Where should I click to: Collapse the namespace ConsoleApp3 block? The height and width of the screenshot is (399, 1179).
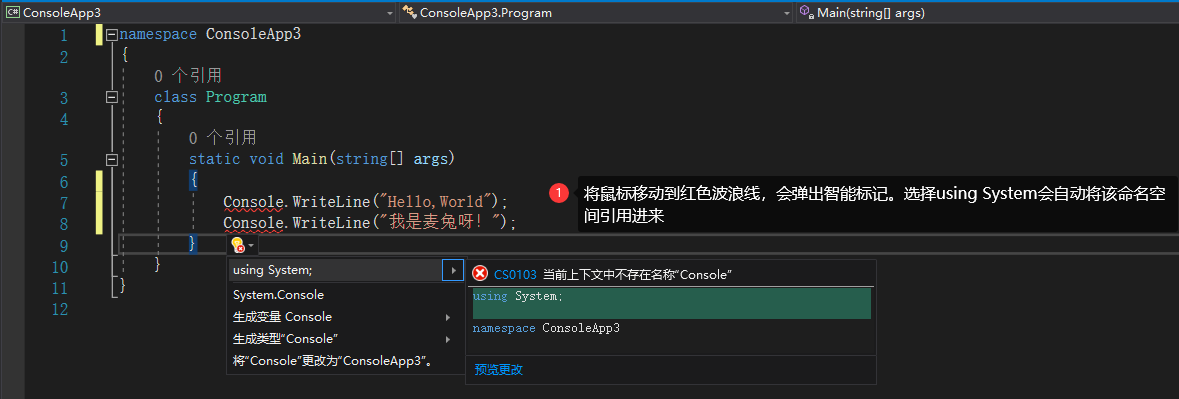pos(112,35)
